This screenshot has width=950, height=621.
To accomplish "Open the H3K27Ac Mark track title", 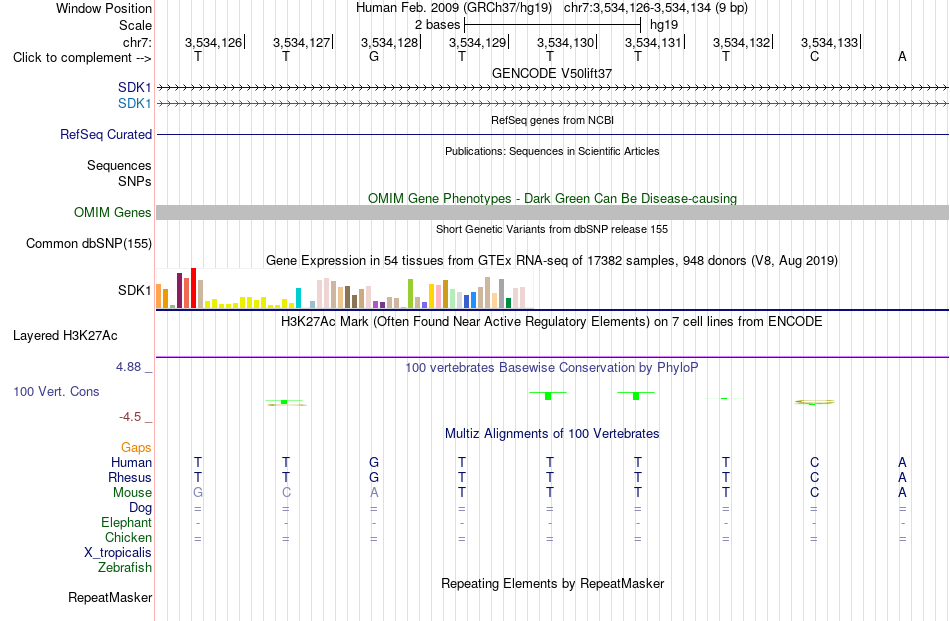I will (x=552, y=321).
